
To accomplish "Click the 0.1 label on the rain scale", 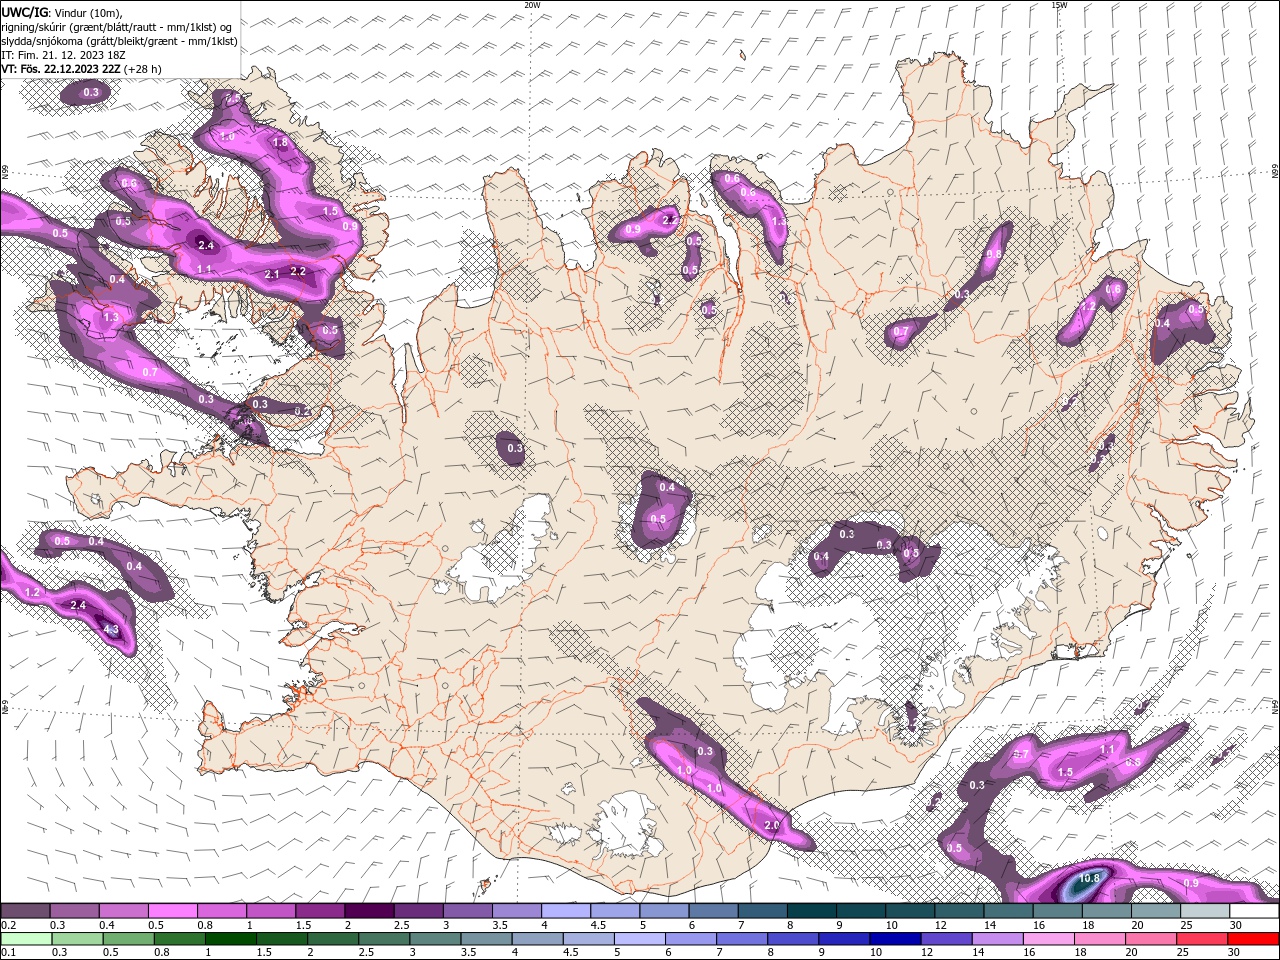I will (x=8, y=952).
